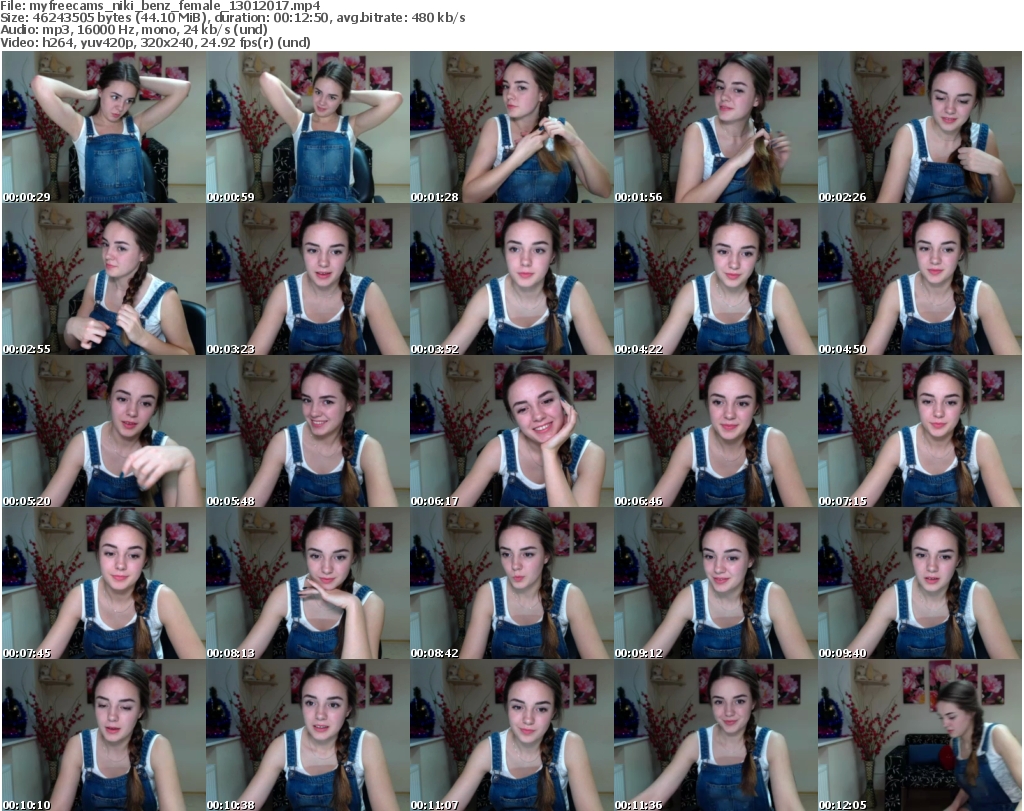Choose the 00:02:55 thumbnail
The width and height of the screenshot is (1024, 811).
103,279
